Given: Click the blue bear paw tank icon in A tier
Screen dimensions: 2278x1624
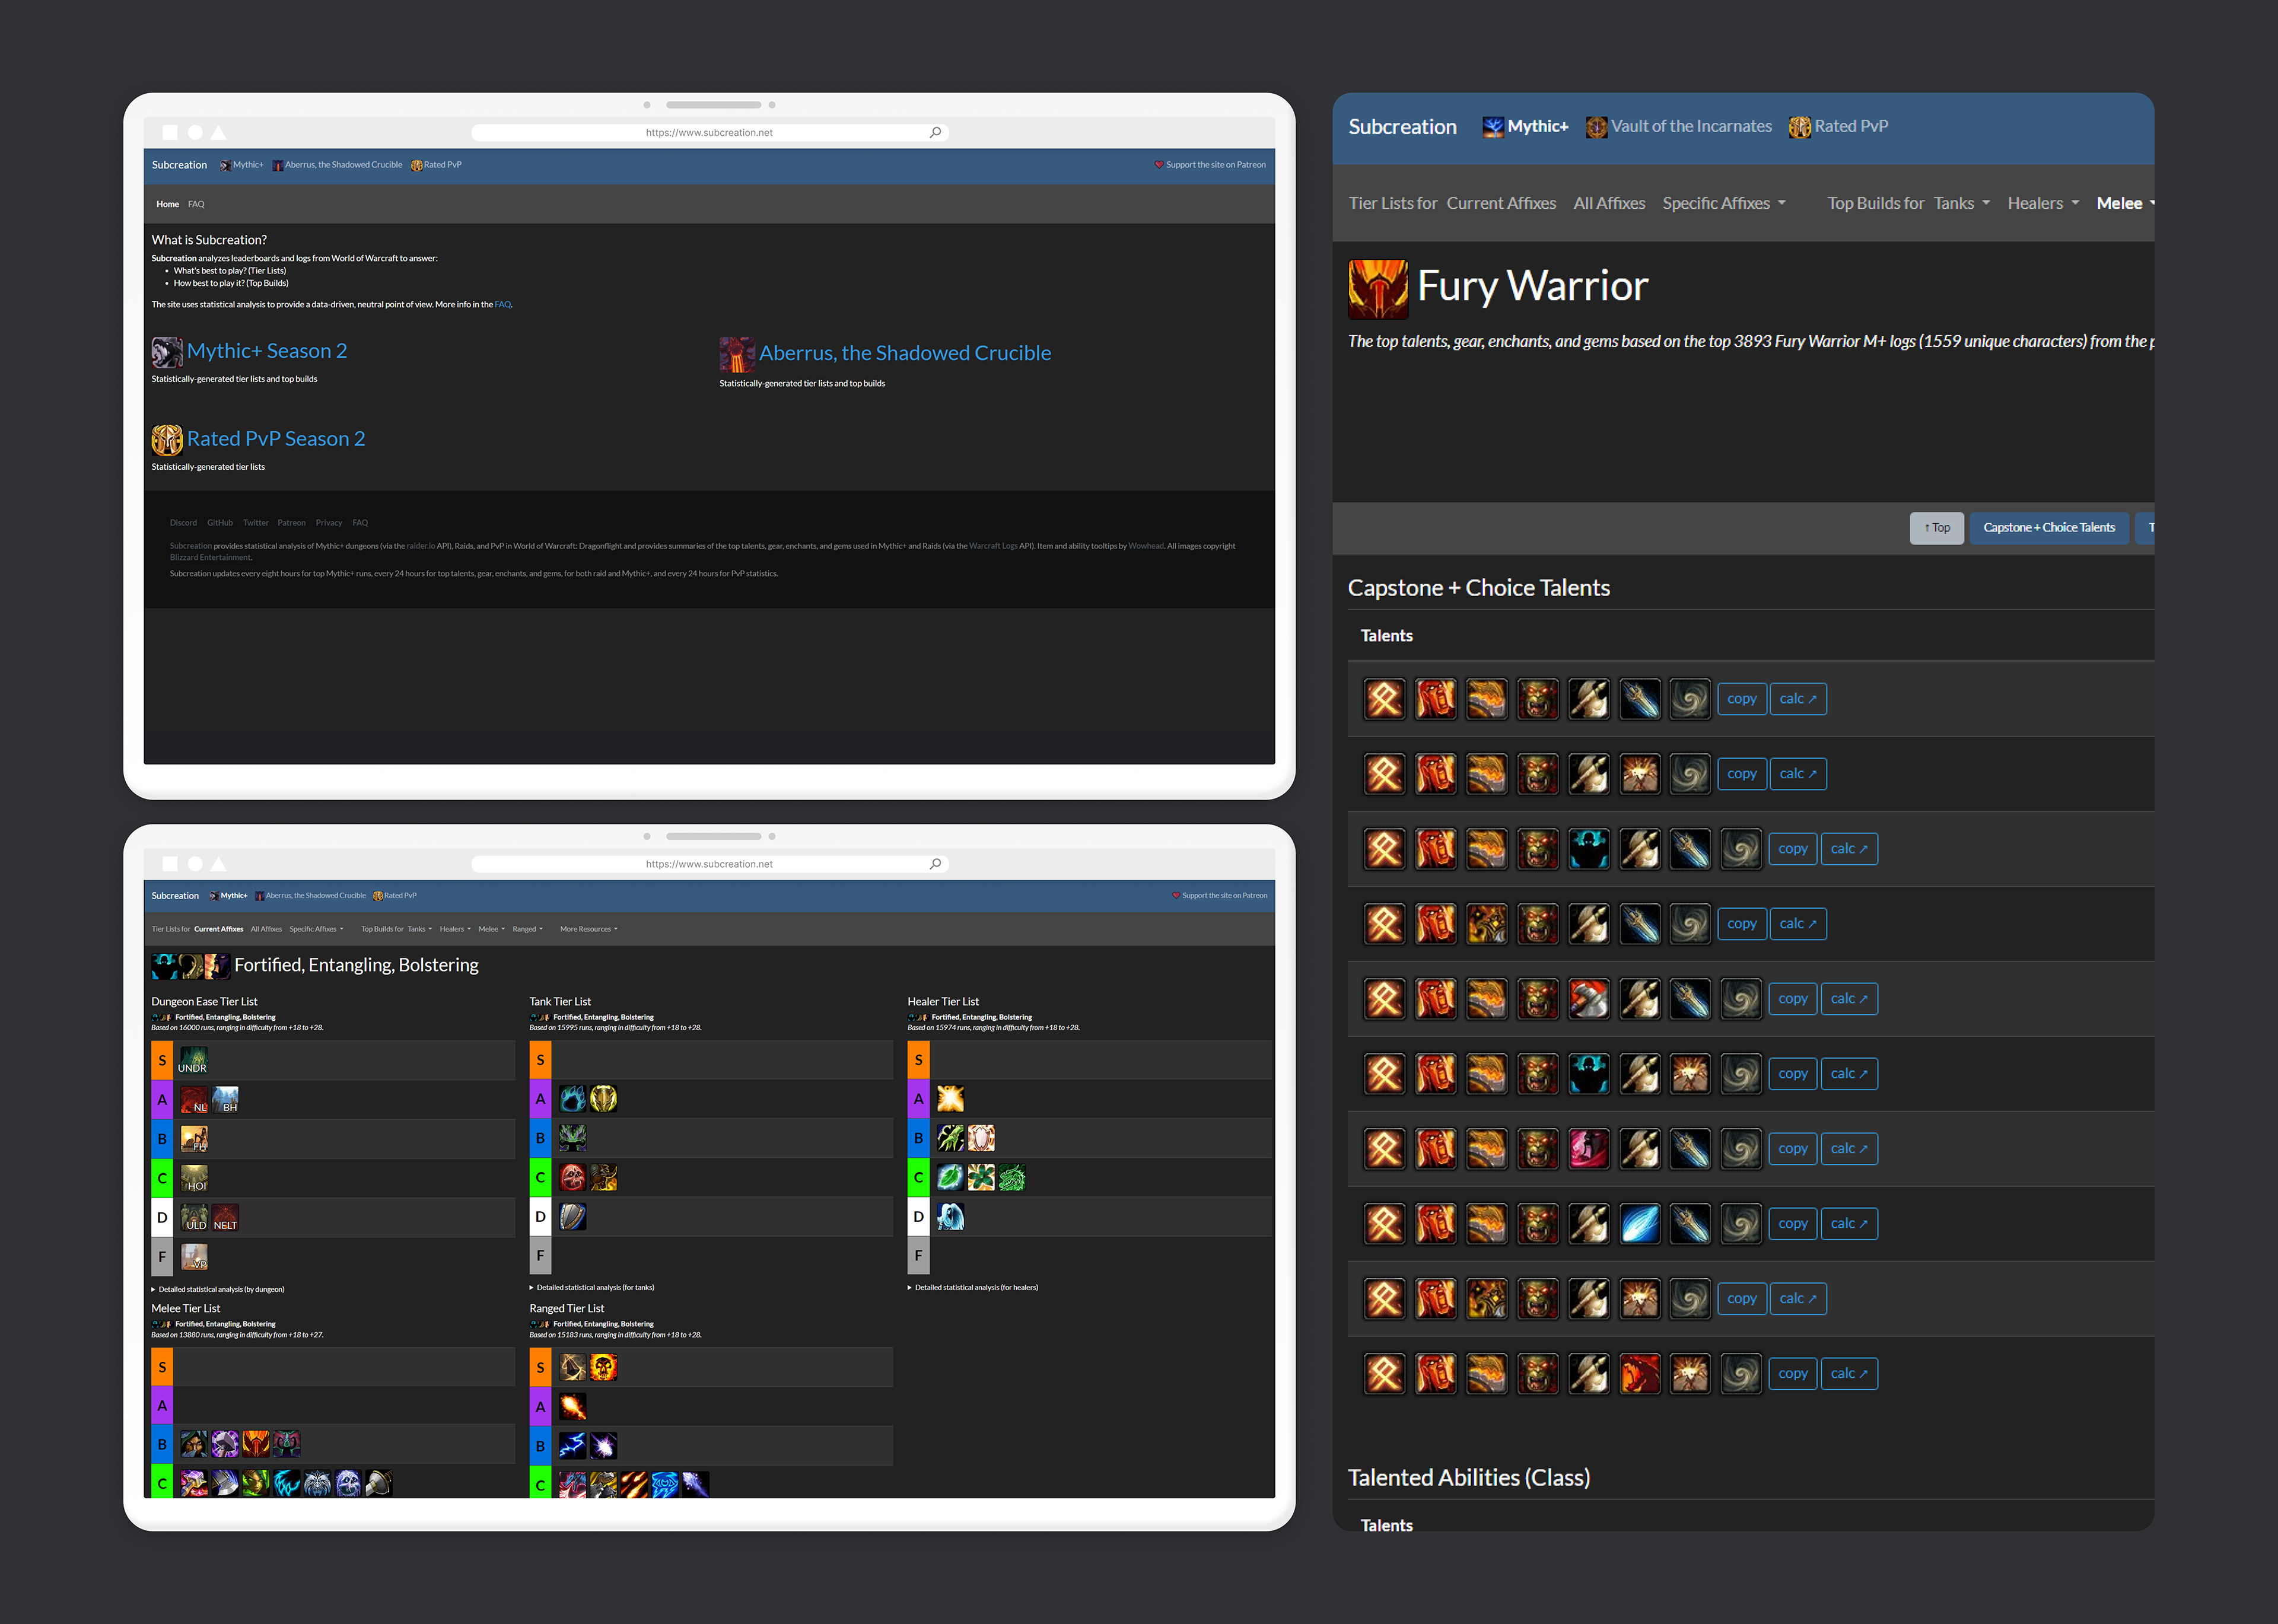Looking at the screenshot, I should click(x=572, y=1099).
